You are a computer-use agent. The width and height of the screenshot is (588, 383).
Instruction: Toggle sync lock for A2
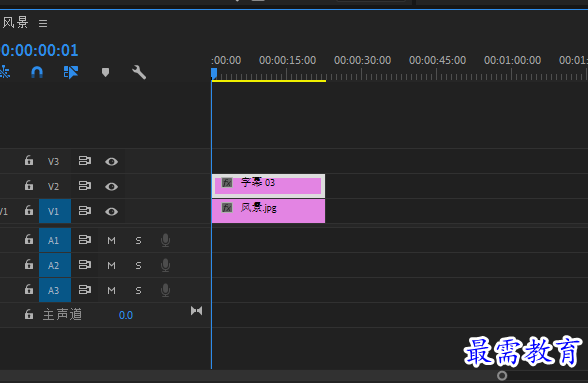pyautogui.click(x=85, y=264)
